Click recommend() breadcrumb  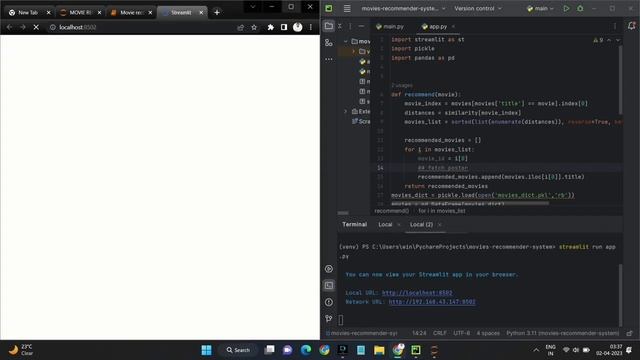391,211
